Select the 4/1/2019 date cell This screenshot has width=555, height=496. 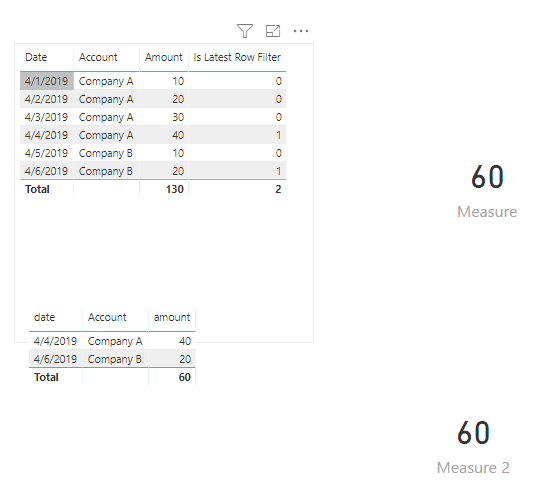point(46,81)
